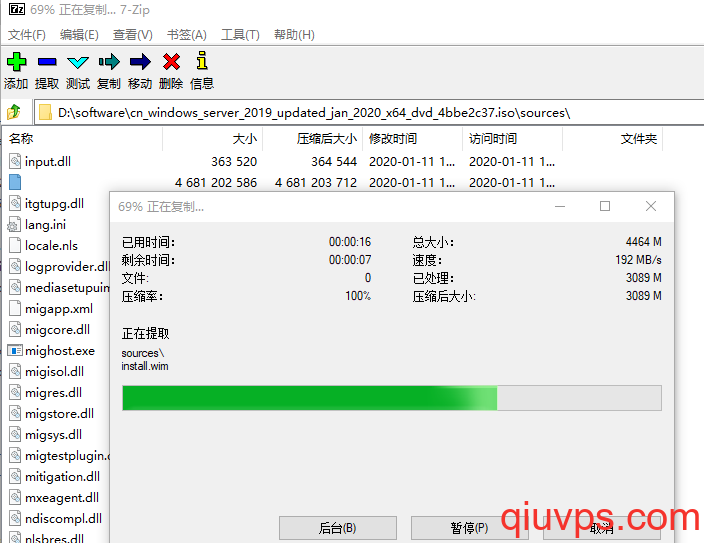Click the 4464 M total size value
This screenshot has width=704, height=543.
click(643, 242)
